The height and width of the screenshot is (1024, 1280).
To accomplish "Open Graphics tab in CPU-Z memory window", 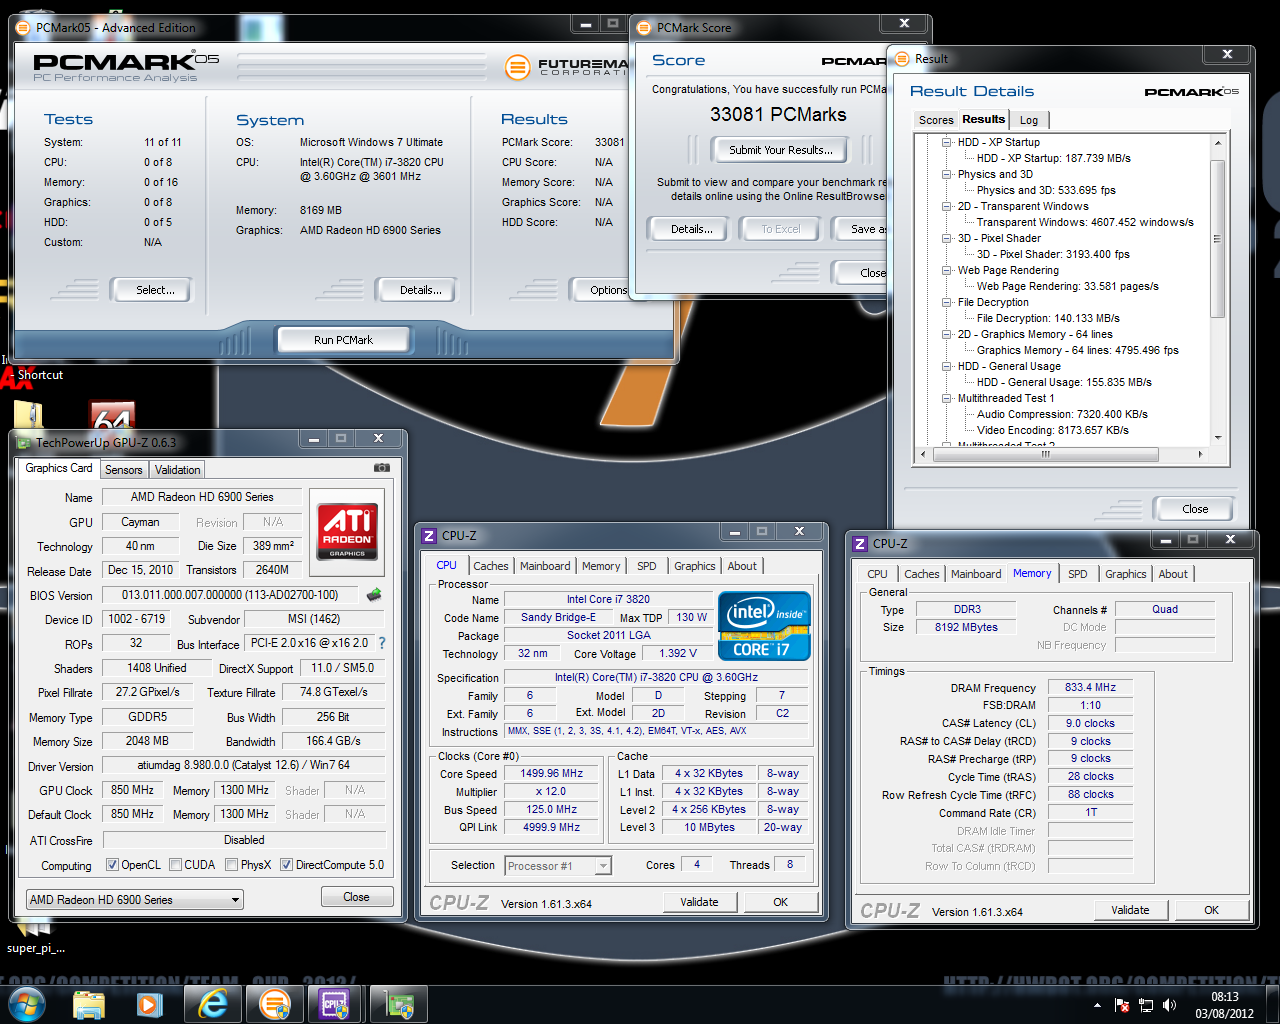I will [x=1125, y=574].
